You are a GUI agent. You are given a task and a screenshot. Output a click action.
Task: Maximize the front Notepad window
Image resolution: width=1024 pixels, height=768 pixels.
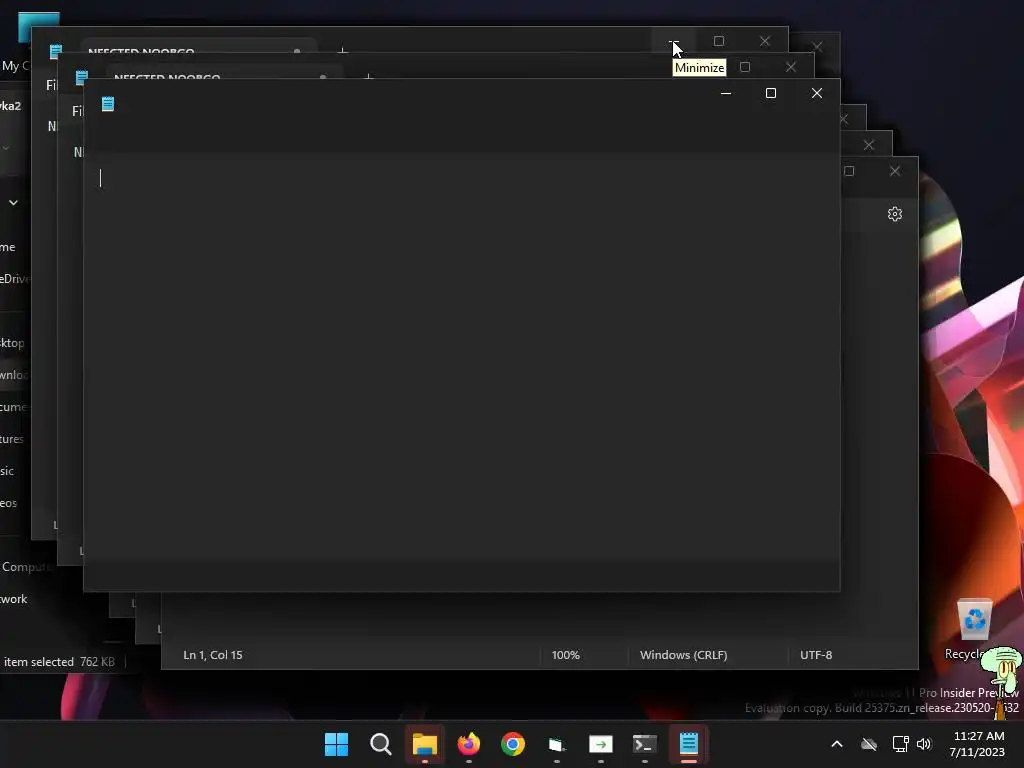(771, 93)
